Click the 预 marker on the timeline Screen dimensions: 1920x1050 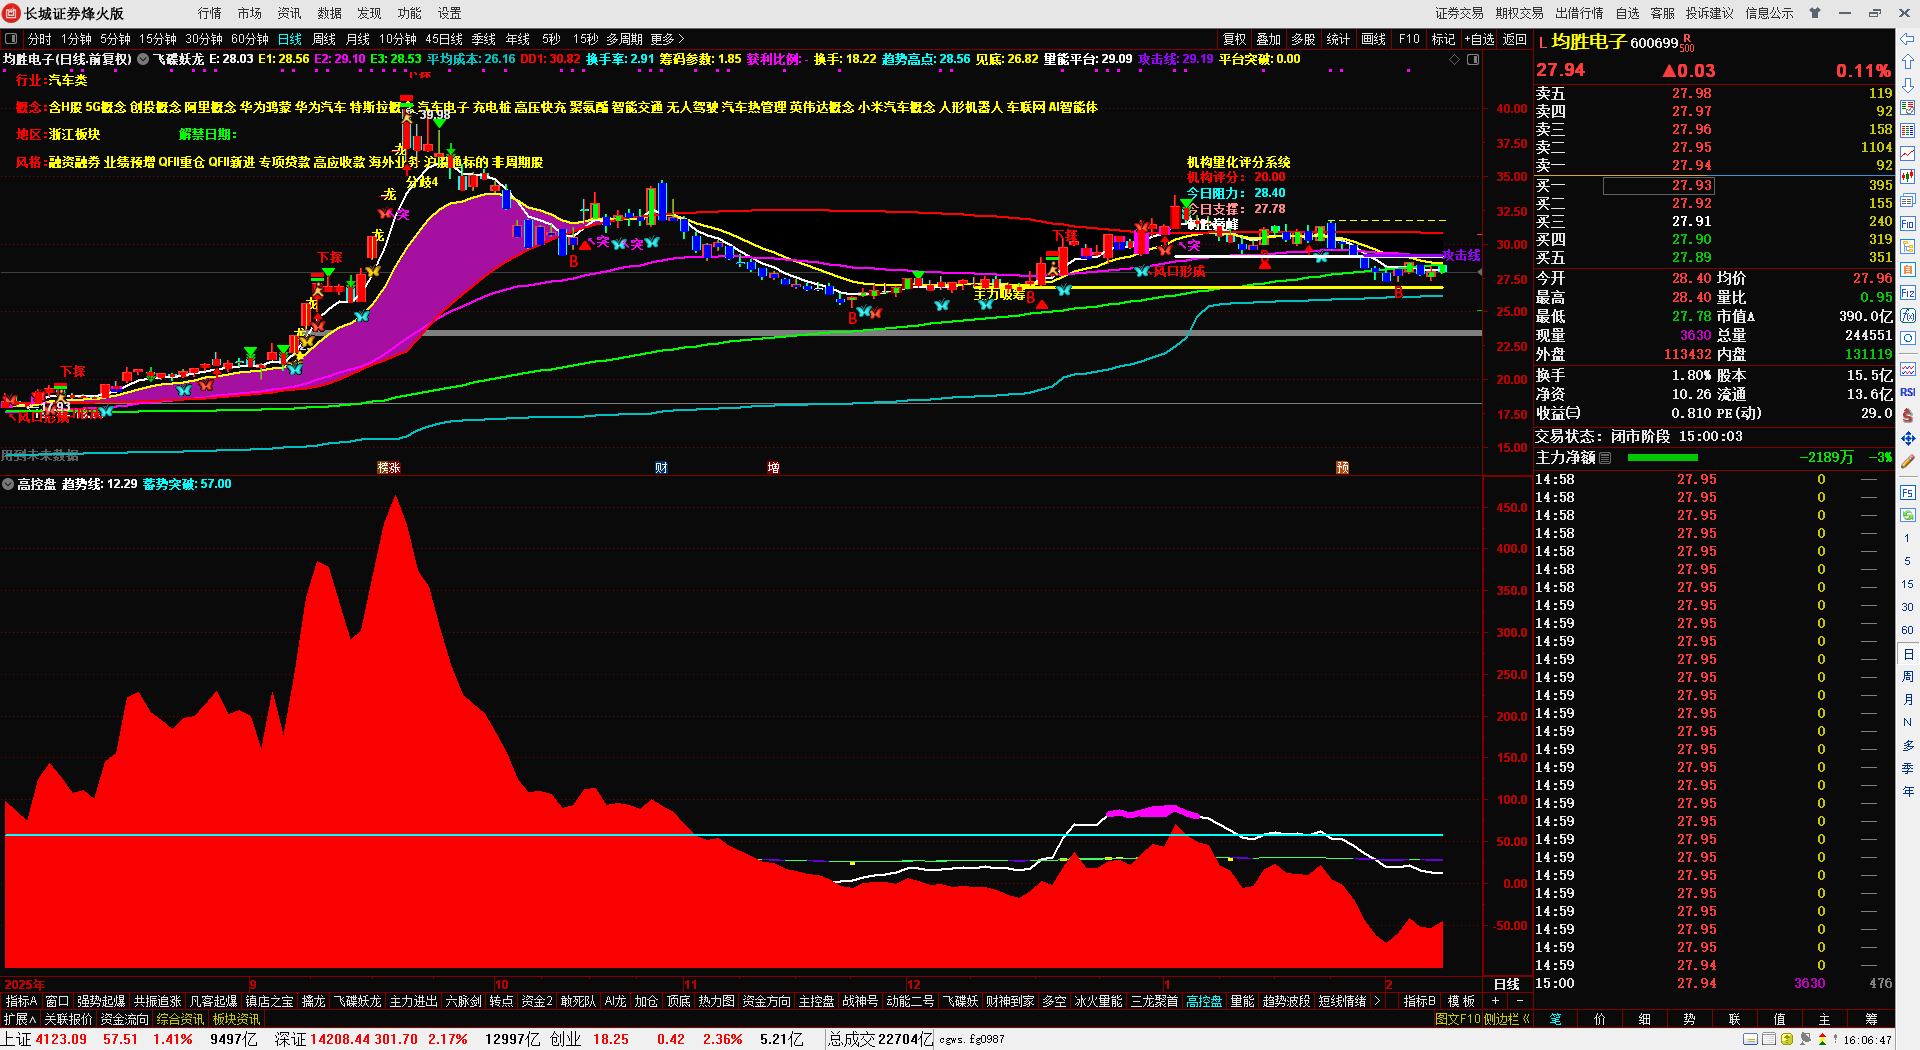click(1342, 467)
